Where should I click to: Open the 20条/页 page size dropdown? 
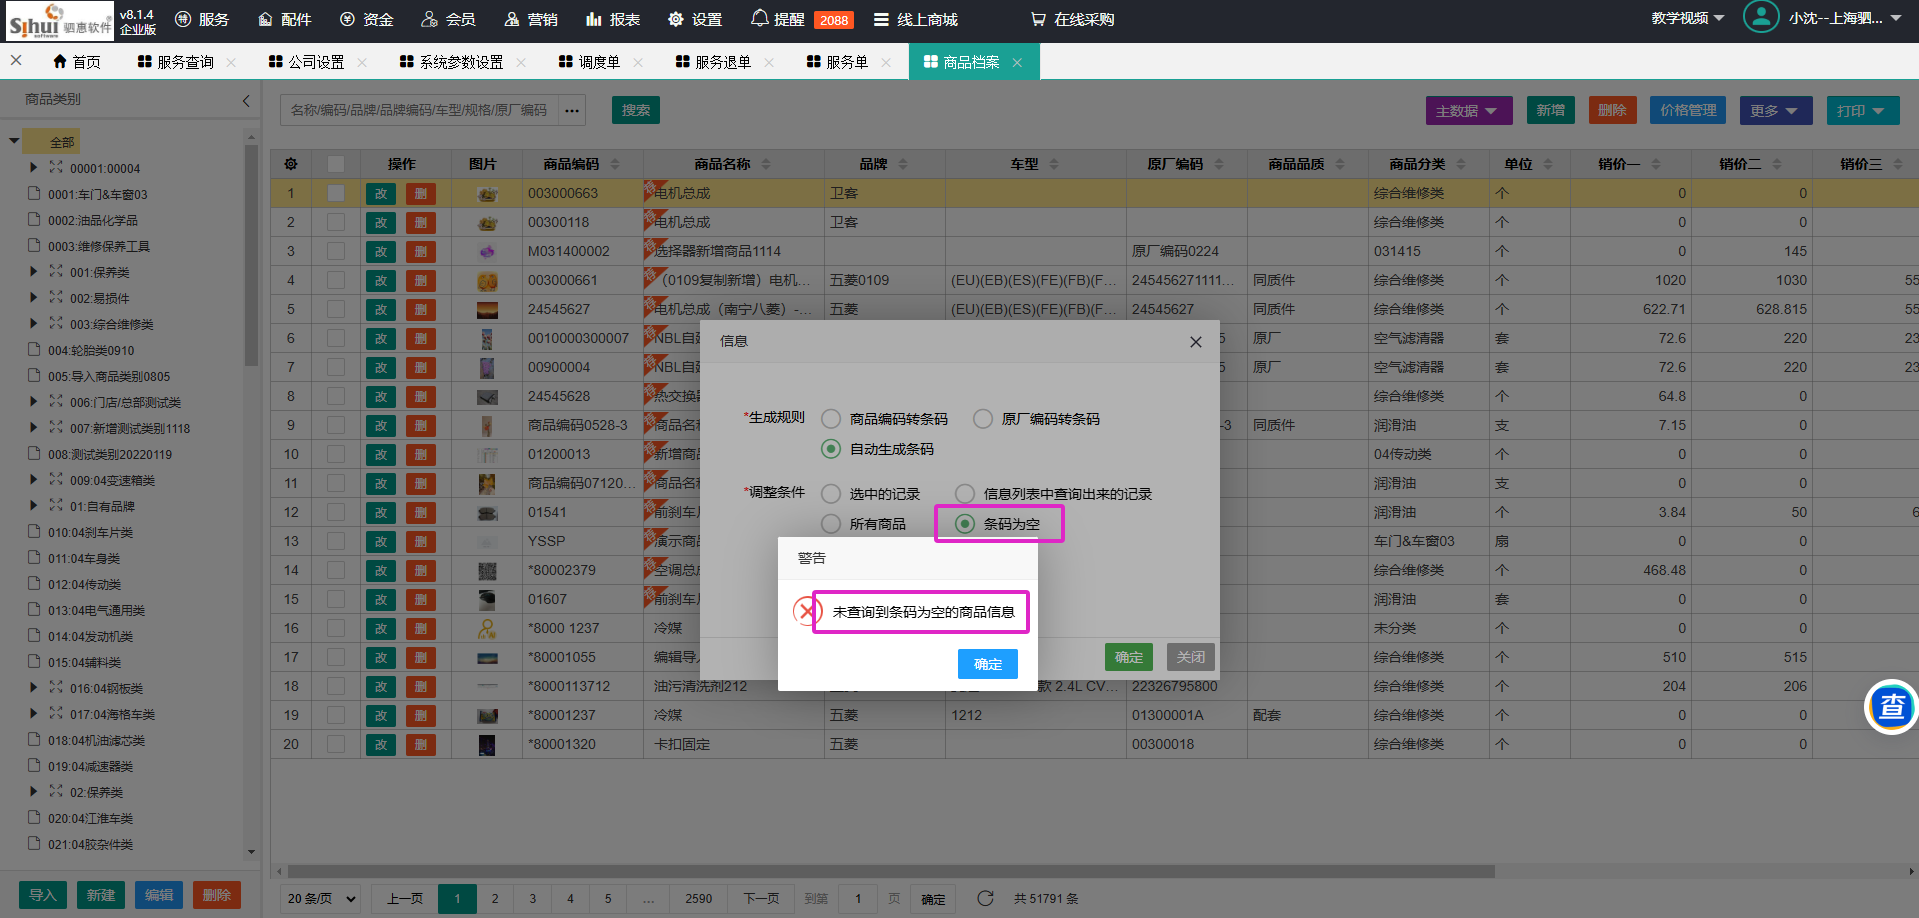322,898
